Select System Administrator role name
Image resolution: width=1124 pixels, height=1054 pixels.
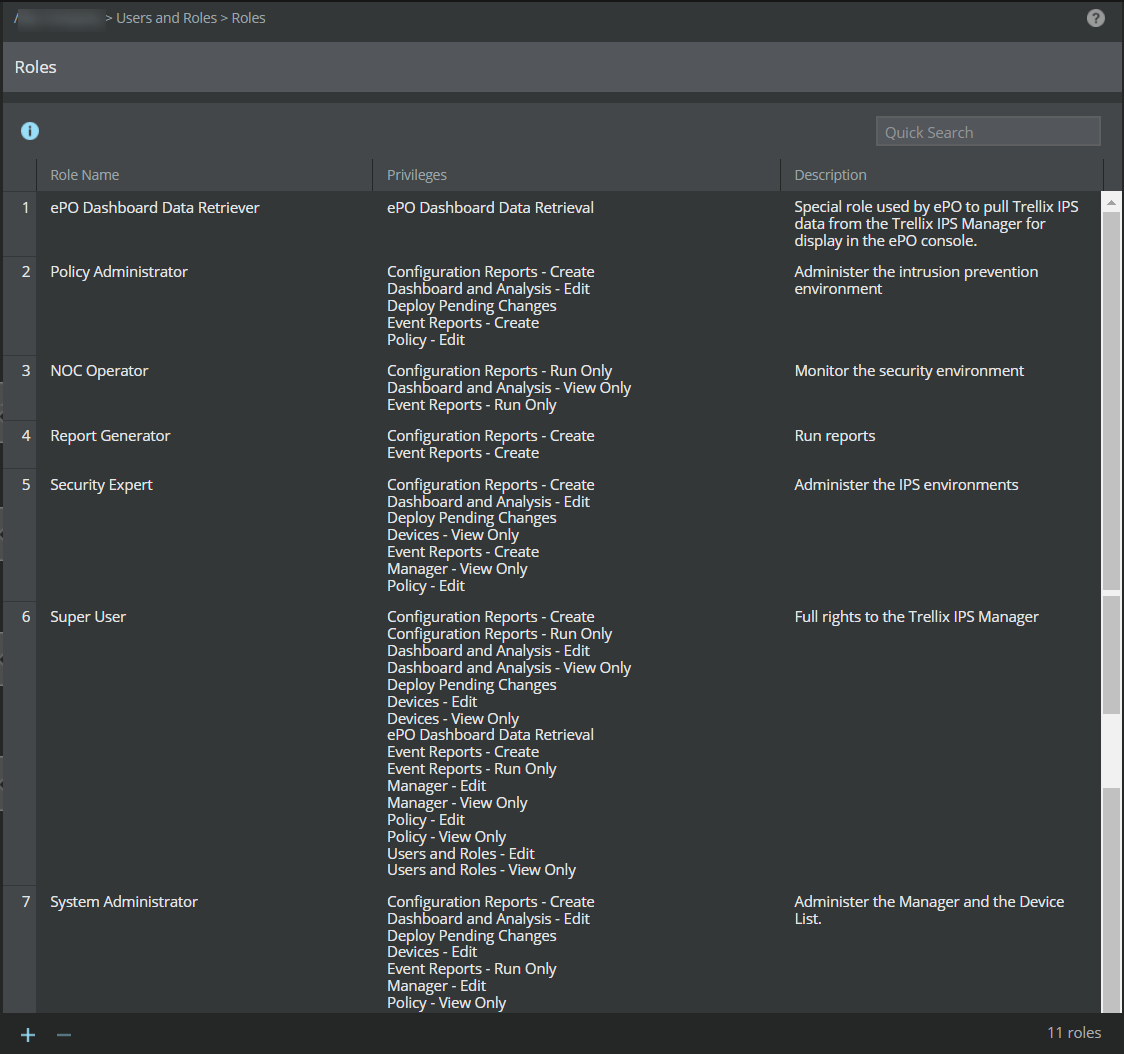click(123, 902)
